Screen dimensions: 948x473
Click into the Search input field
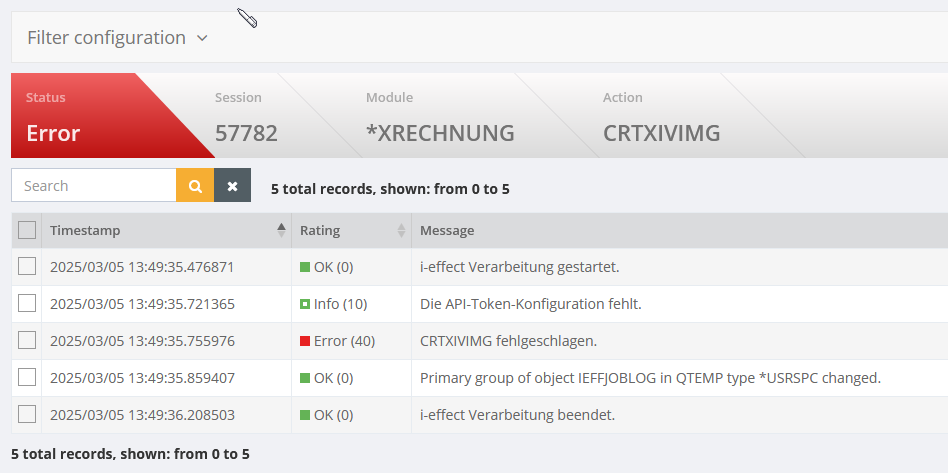click(94, 186)
